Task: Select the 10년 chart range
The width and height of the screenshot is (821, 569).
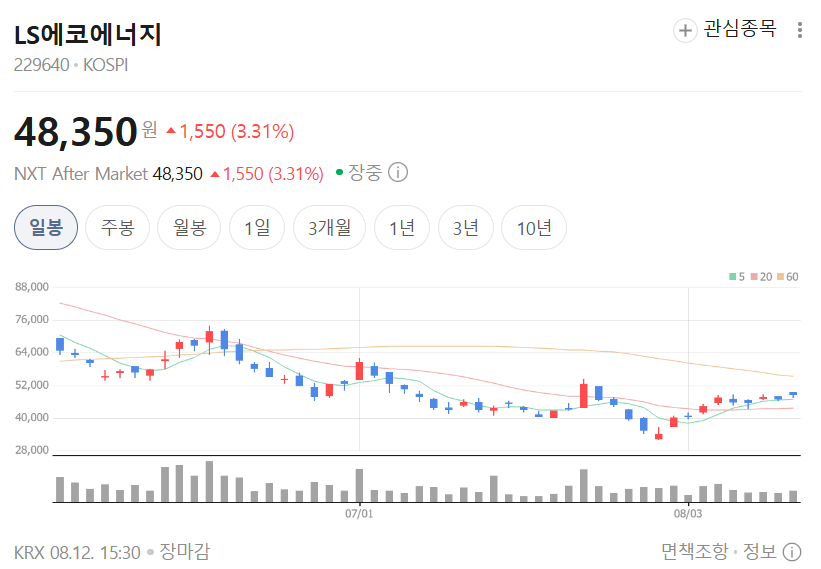Action: [534, 228]
